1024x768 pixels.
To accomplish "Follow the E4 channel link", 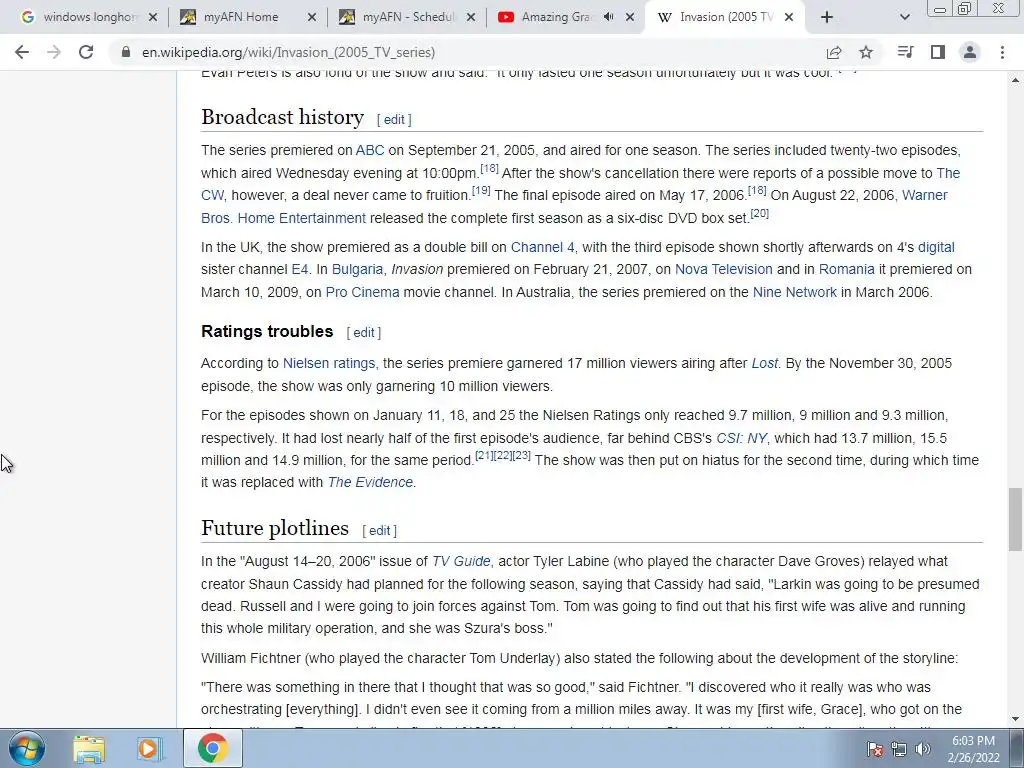I will [300, 270].
